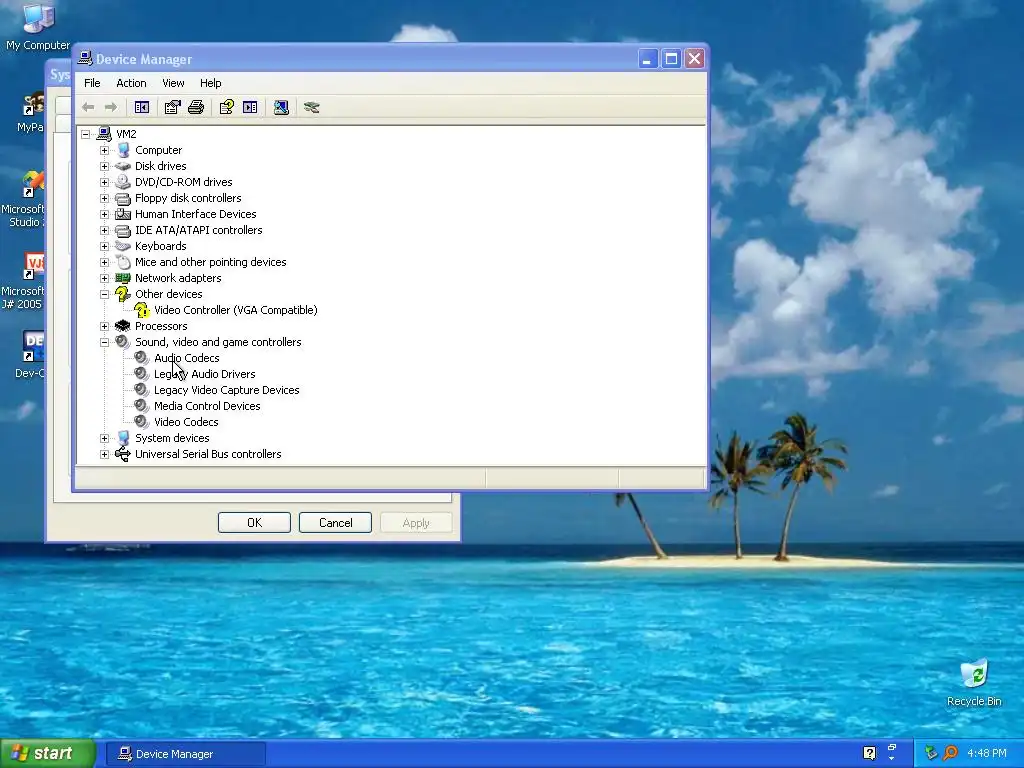
Task: Click the last greyed toolbar icon after Scan
Action: pyautogui.click(x=312, y=107)
